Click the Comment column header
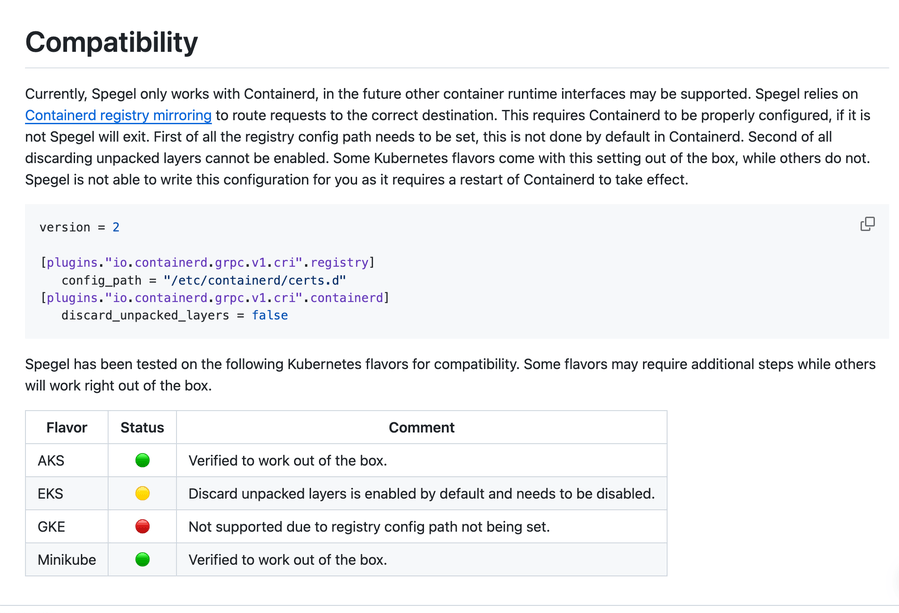 click(421, 427)
